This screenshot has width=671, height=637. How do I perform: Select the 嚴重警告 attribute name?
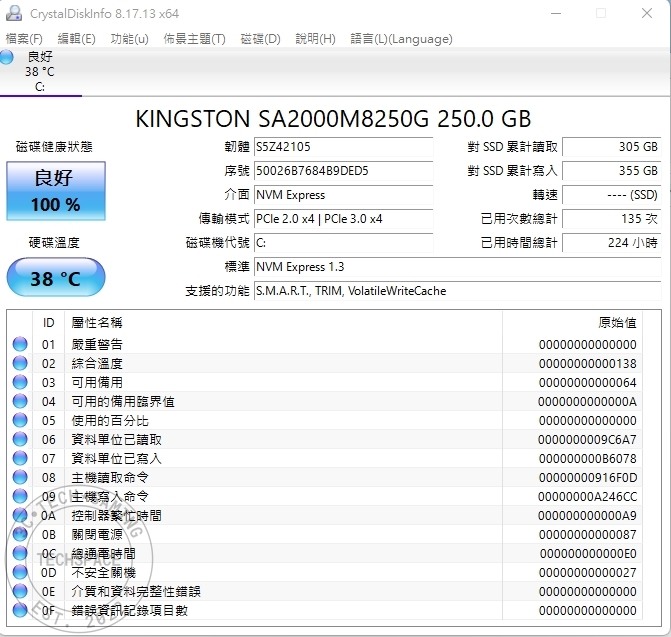97,344
